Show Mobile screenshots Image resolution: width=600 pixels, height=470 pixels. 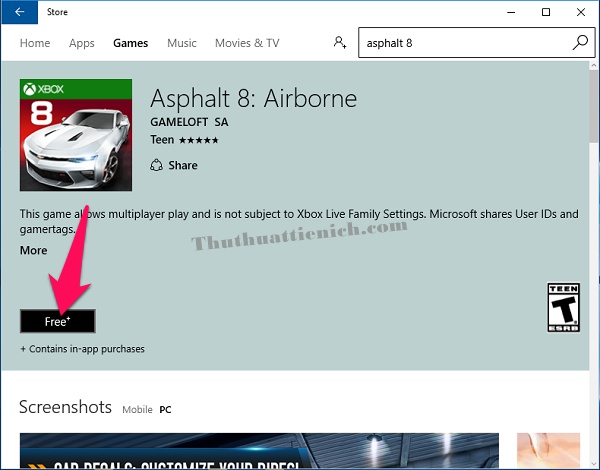coord(137,410)
